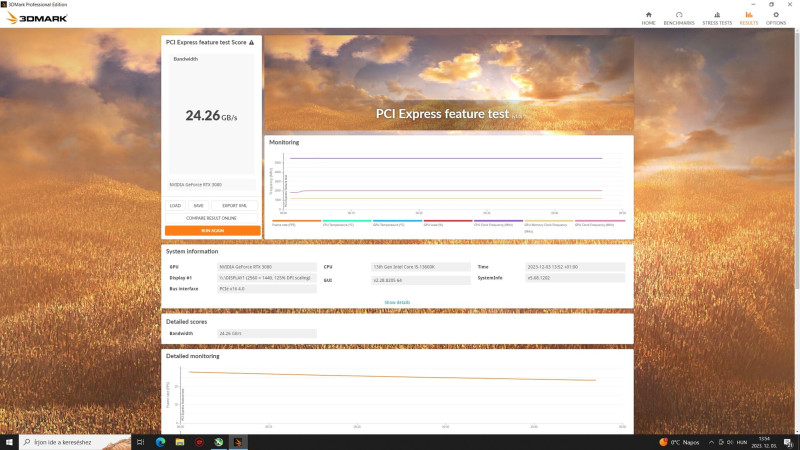Open Microsoft Edge from taskbar
Image resolution: width=800 pixels, height=450 pixels.
click(160, 442)
